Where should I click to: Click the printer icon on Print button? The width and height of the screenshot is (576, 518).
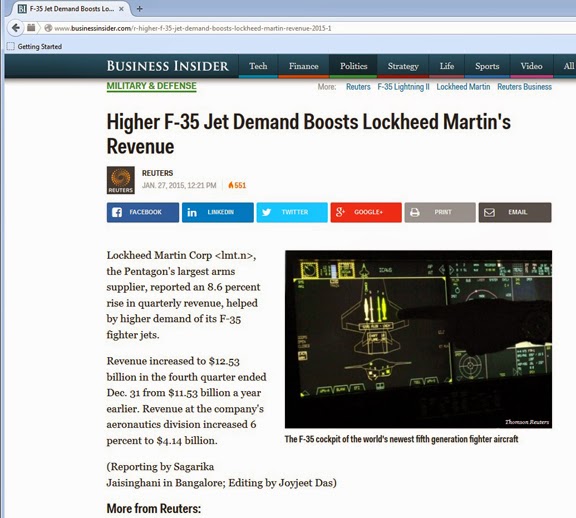415,212
